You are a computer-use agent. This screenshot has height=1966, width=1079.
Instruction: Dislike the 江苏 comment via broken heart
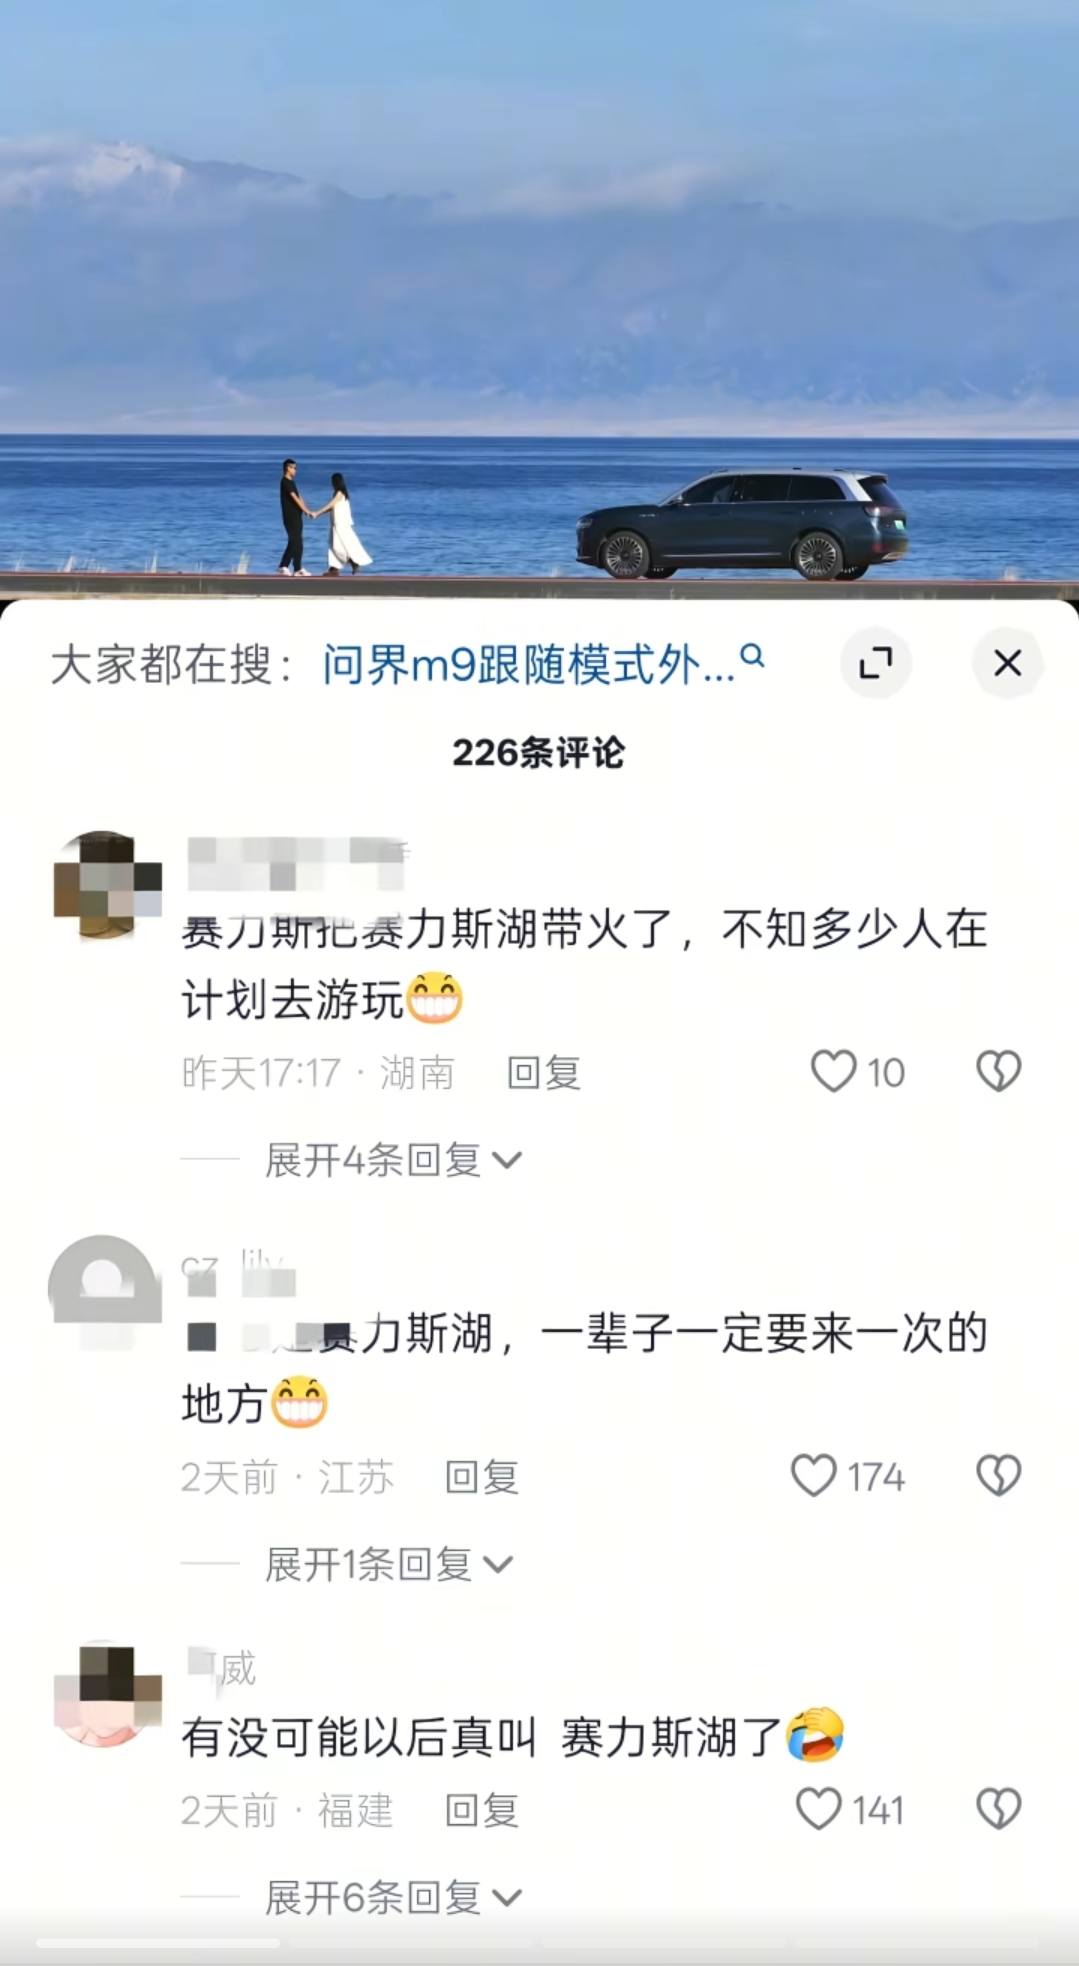pos(998,1476)
